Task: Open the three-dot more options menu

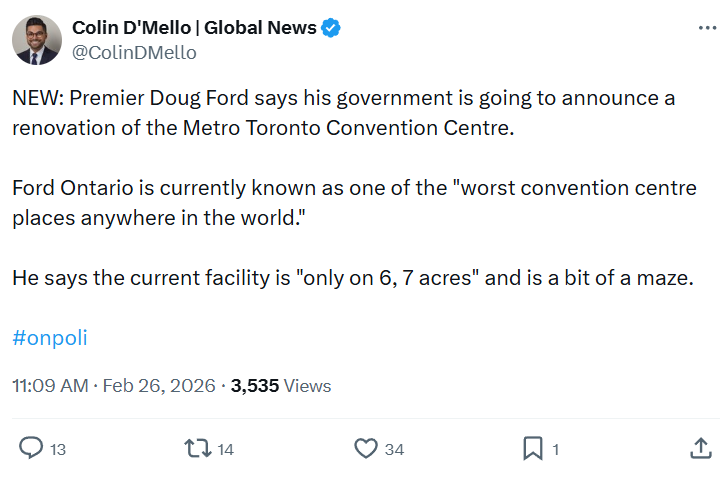Action: click(706, 29)
